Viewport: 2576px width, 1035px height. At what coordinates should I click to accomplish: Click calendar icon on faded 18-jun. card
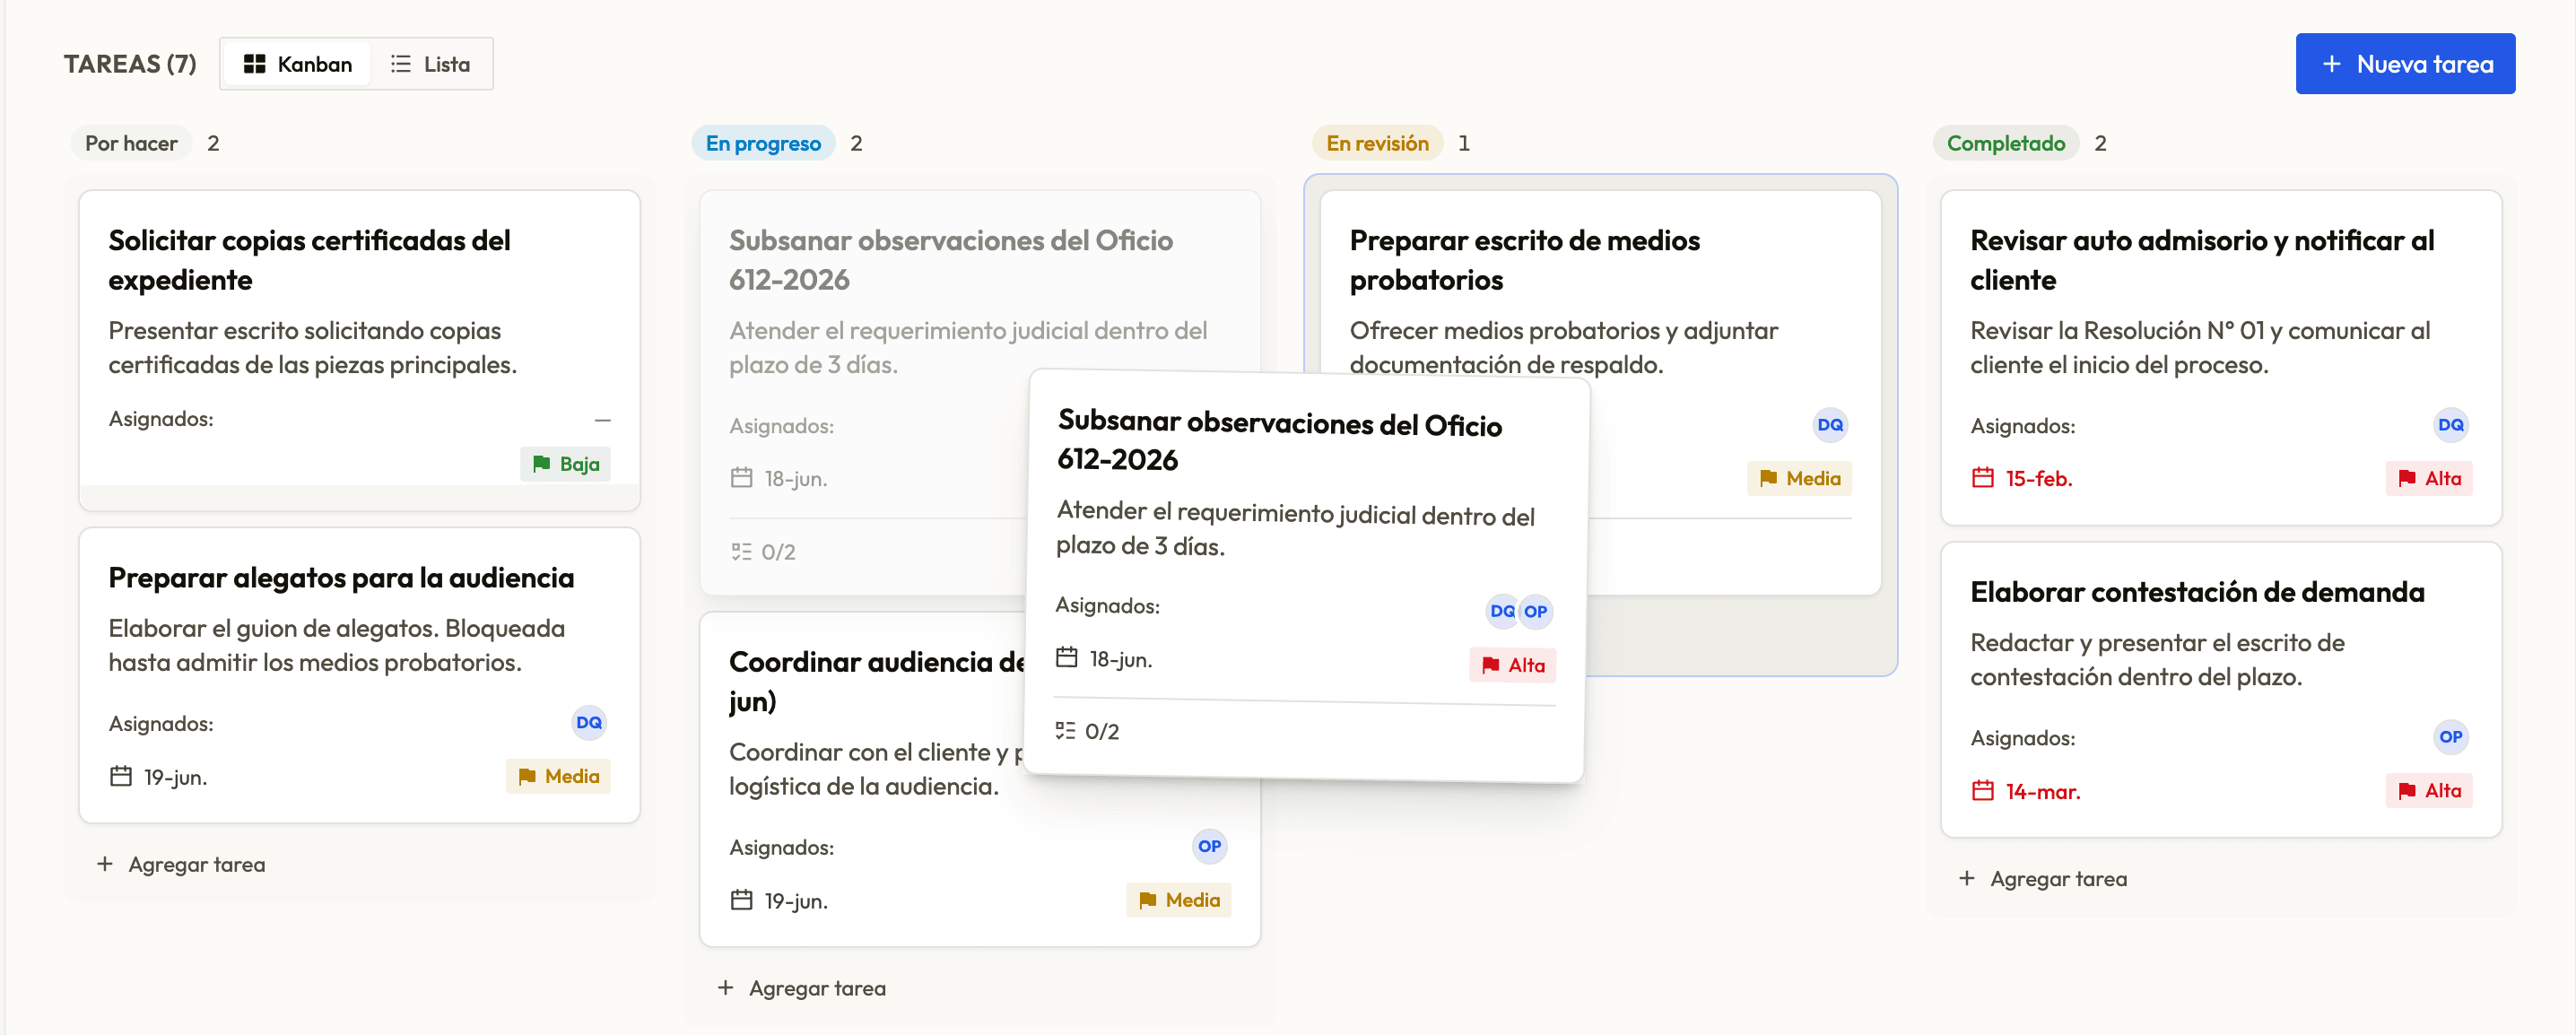pos(741,478)
